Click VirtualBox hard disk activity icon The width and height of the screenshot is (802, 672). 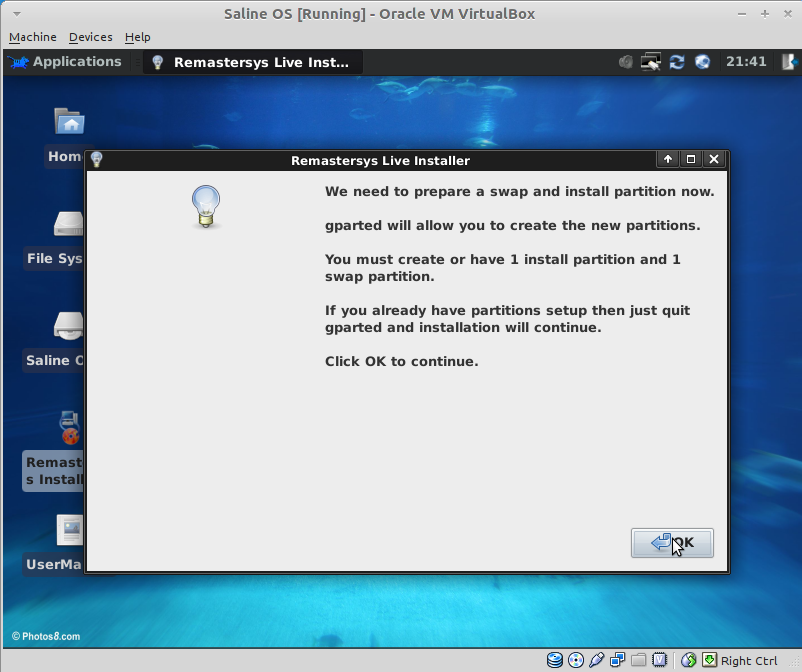pyautogui.click(x=555, y=660)
